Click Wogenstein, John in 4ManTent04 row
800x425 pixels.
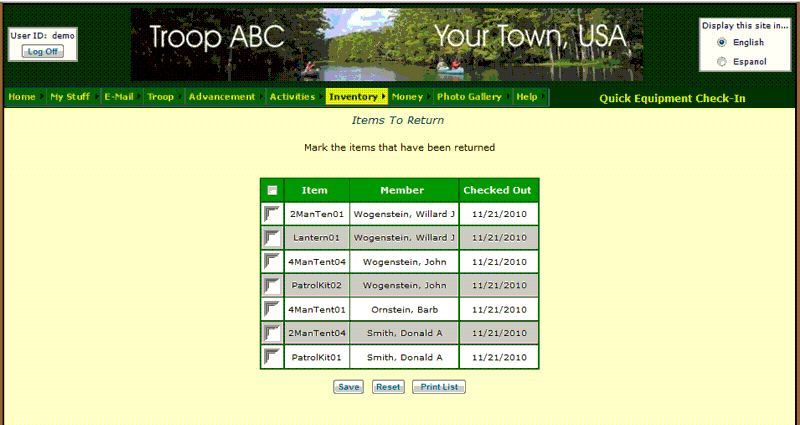tap(404, 262)
